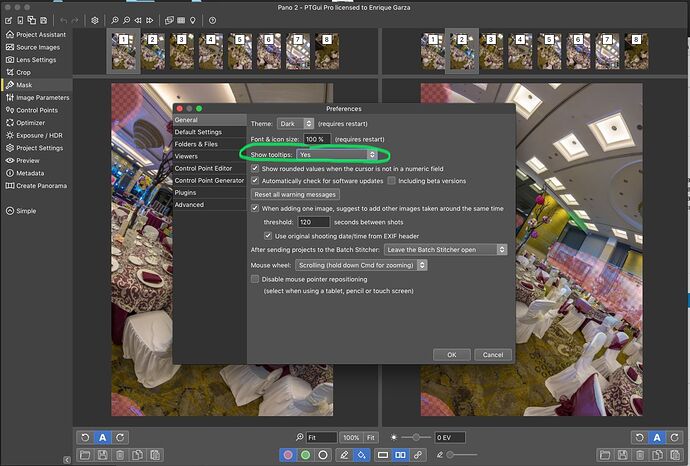Screen dimensions: 690x466
Task: Click Reset all warning messages button
Action: [x=295, y=194]
